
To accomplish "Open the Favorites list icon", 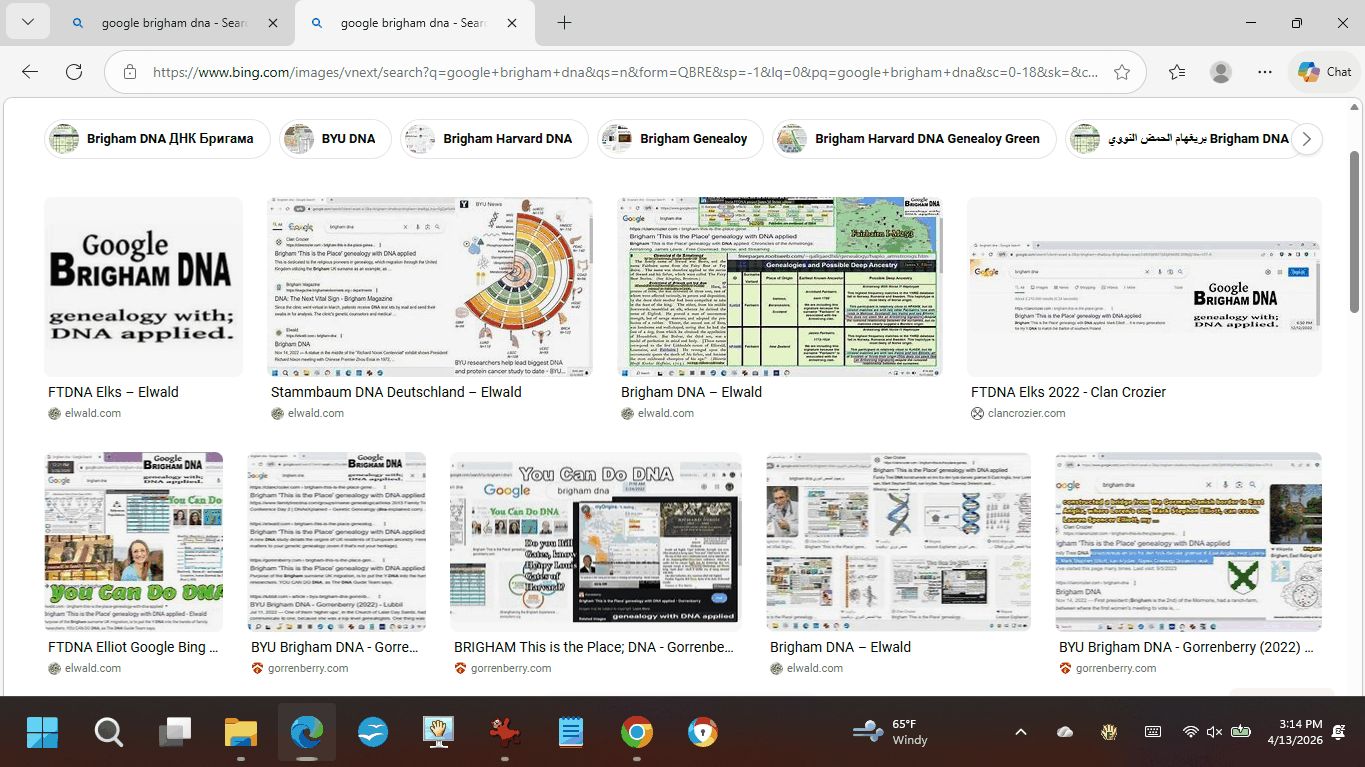I will [1177, 72].
